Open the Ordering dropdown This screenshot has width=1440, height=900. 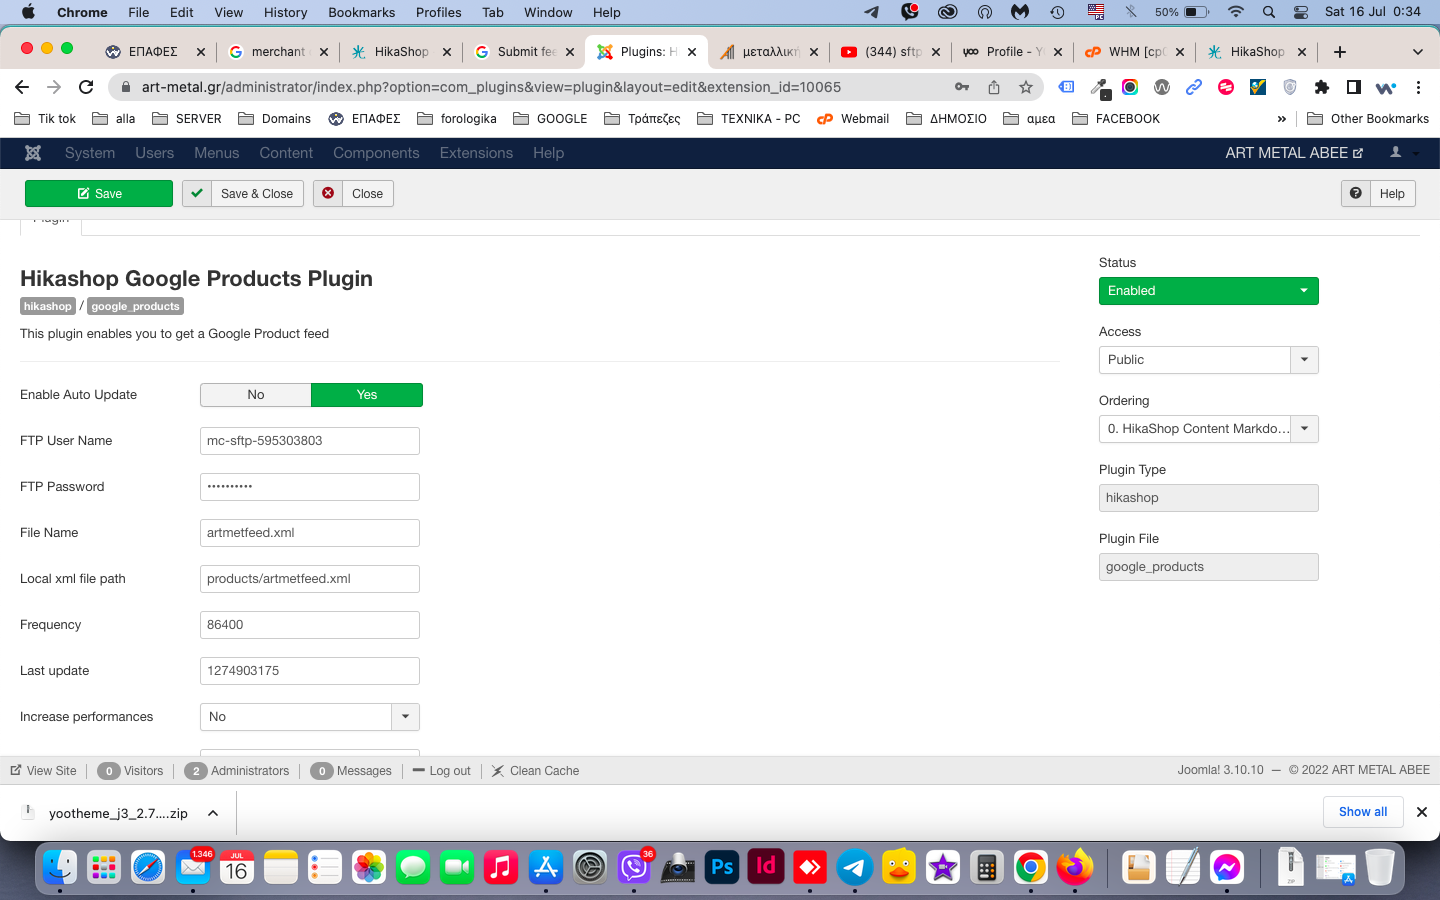[x=1208, y=429]
